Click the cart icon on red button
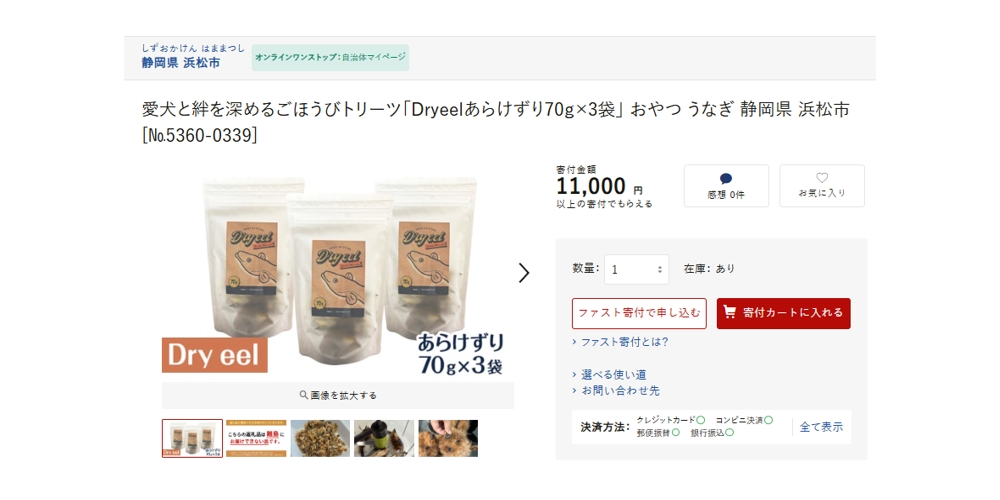 730,312
